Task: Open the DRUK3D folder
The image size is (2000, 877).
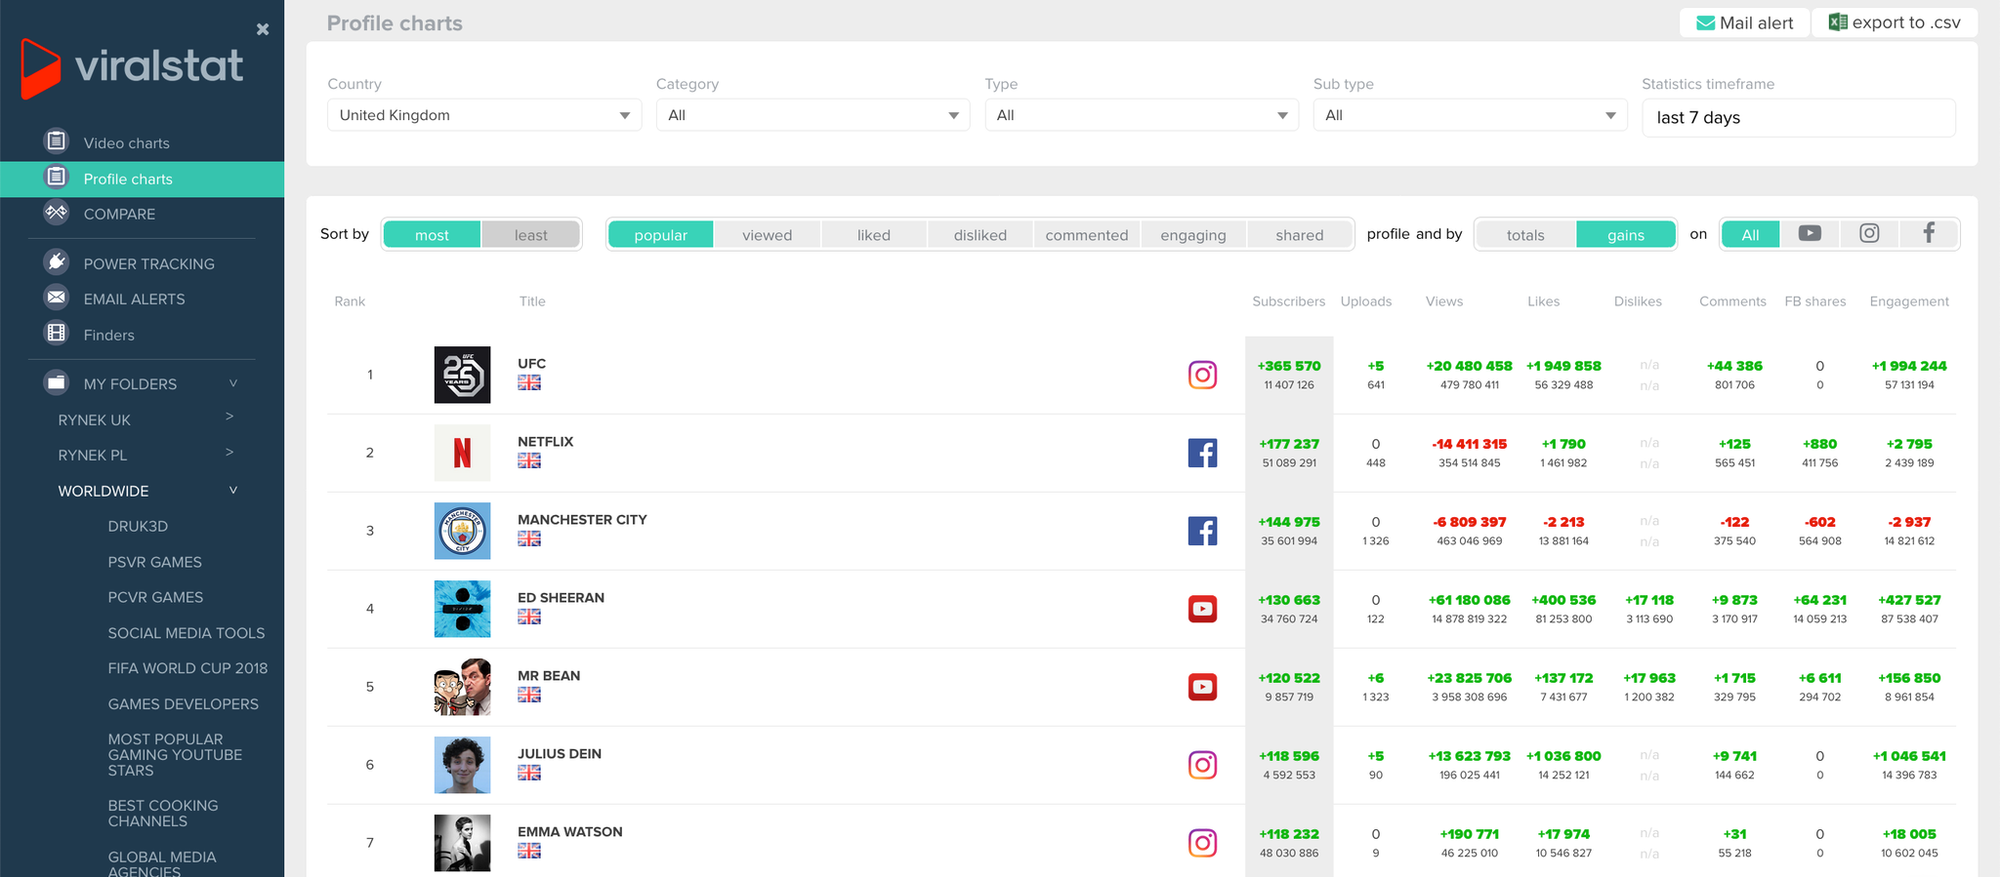Action: [138, 526]
